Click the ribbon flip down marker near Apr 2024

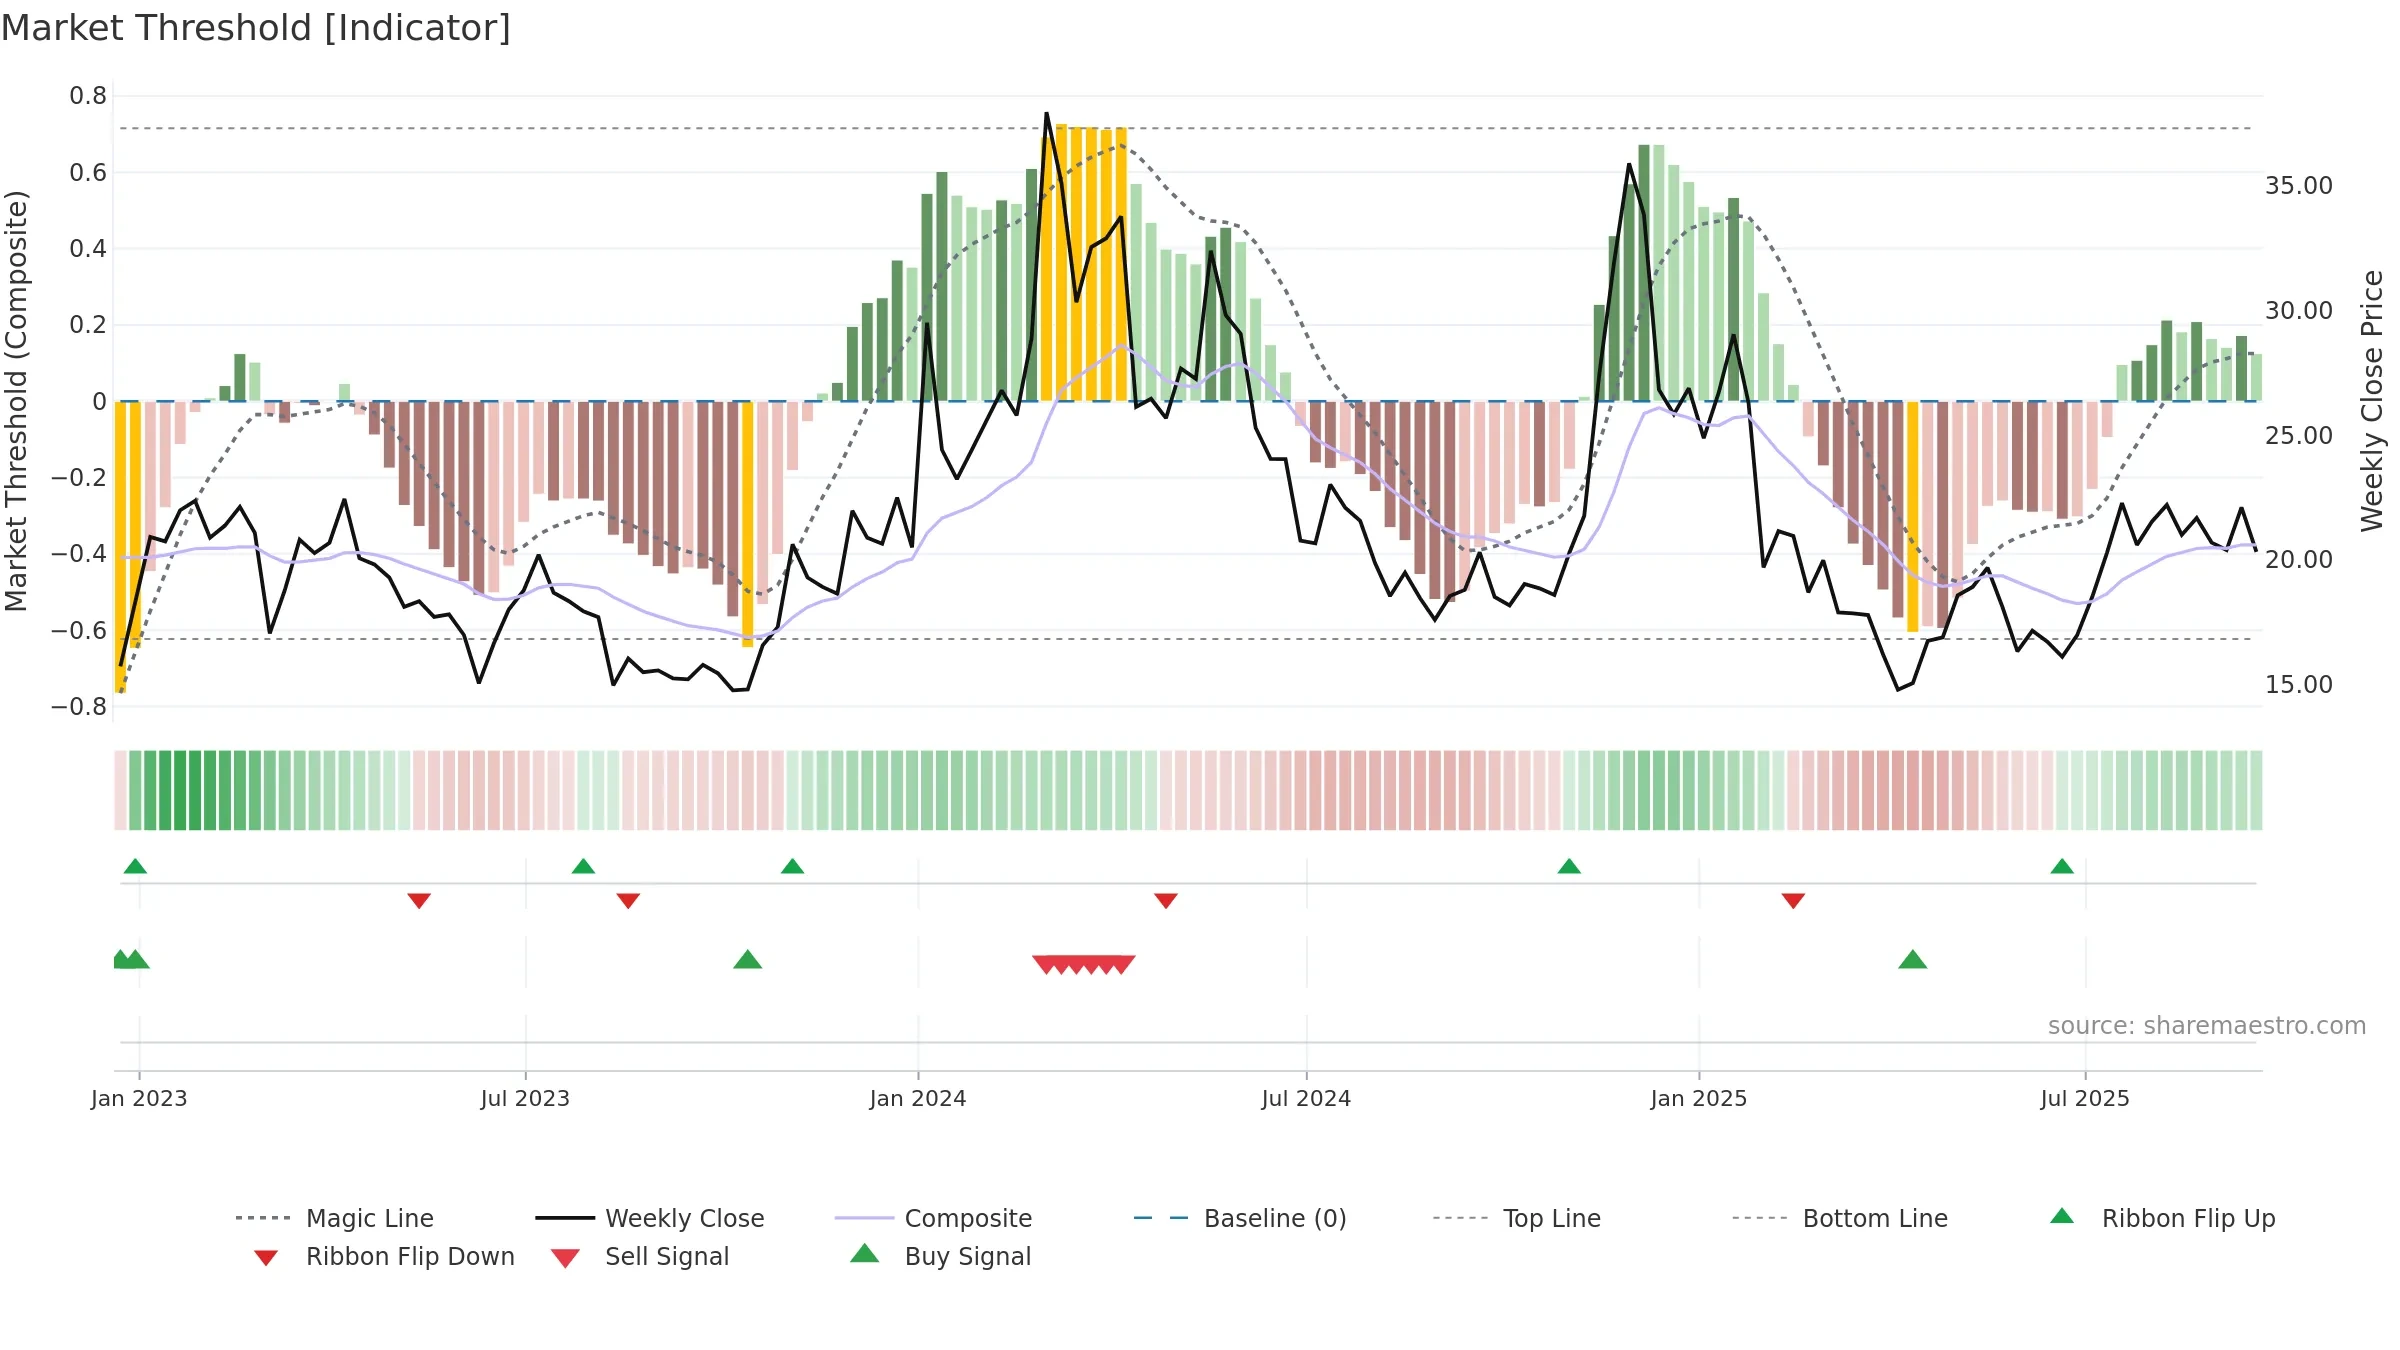click(x=1166, y=901)
